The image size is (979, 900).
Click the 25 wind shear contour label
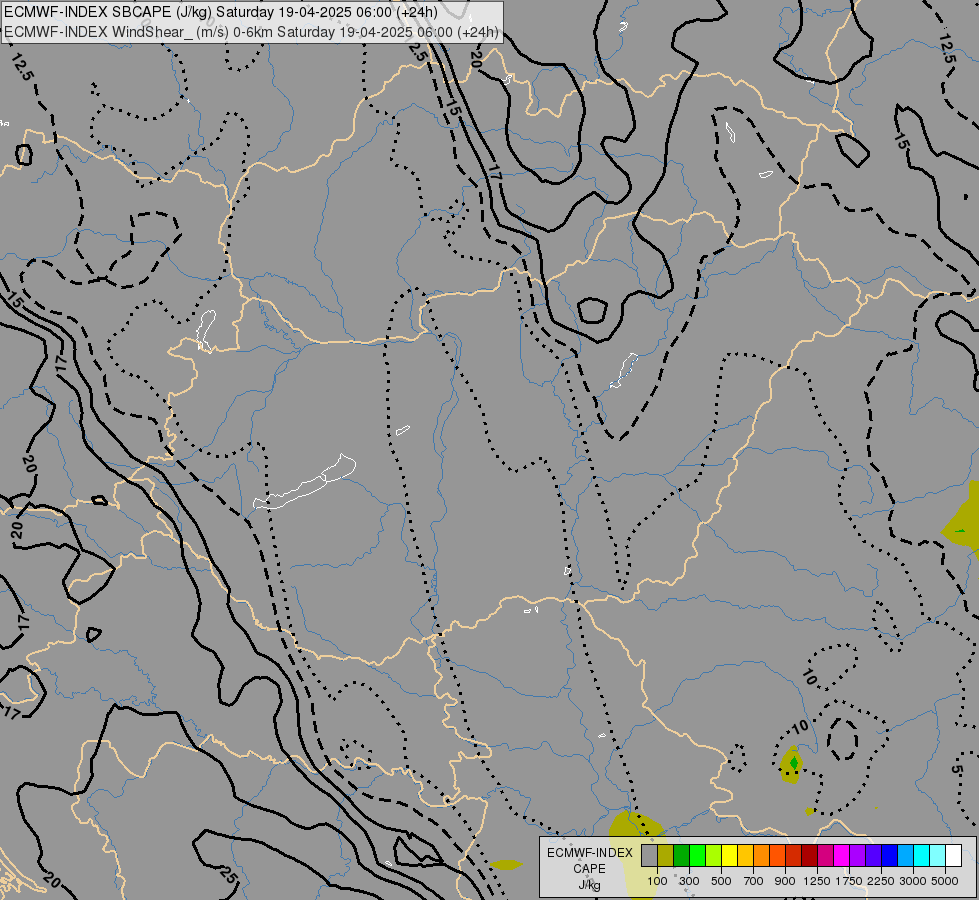point(229,876)
